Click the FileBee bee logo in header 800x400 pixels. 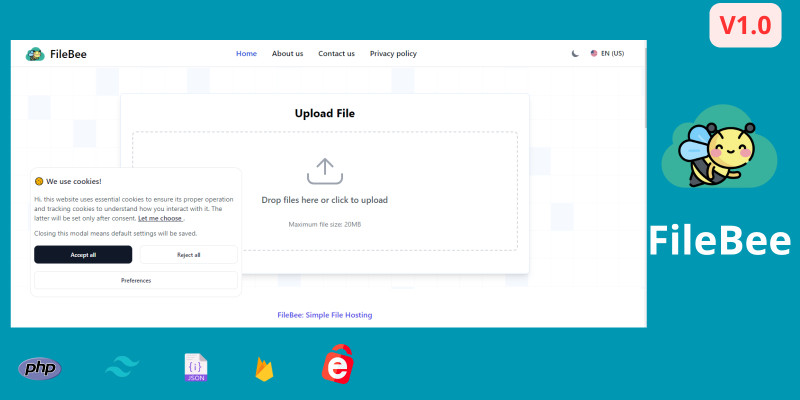(x=35, y=54)
